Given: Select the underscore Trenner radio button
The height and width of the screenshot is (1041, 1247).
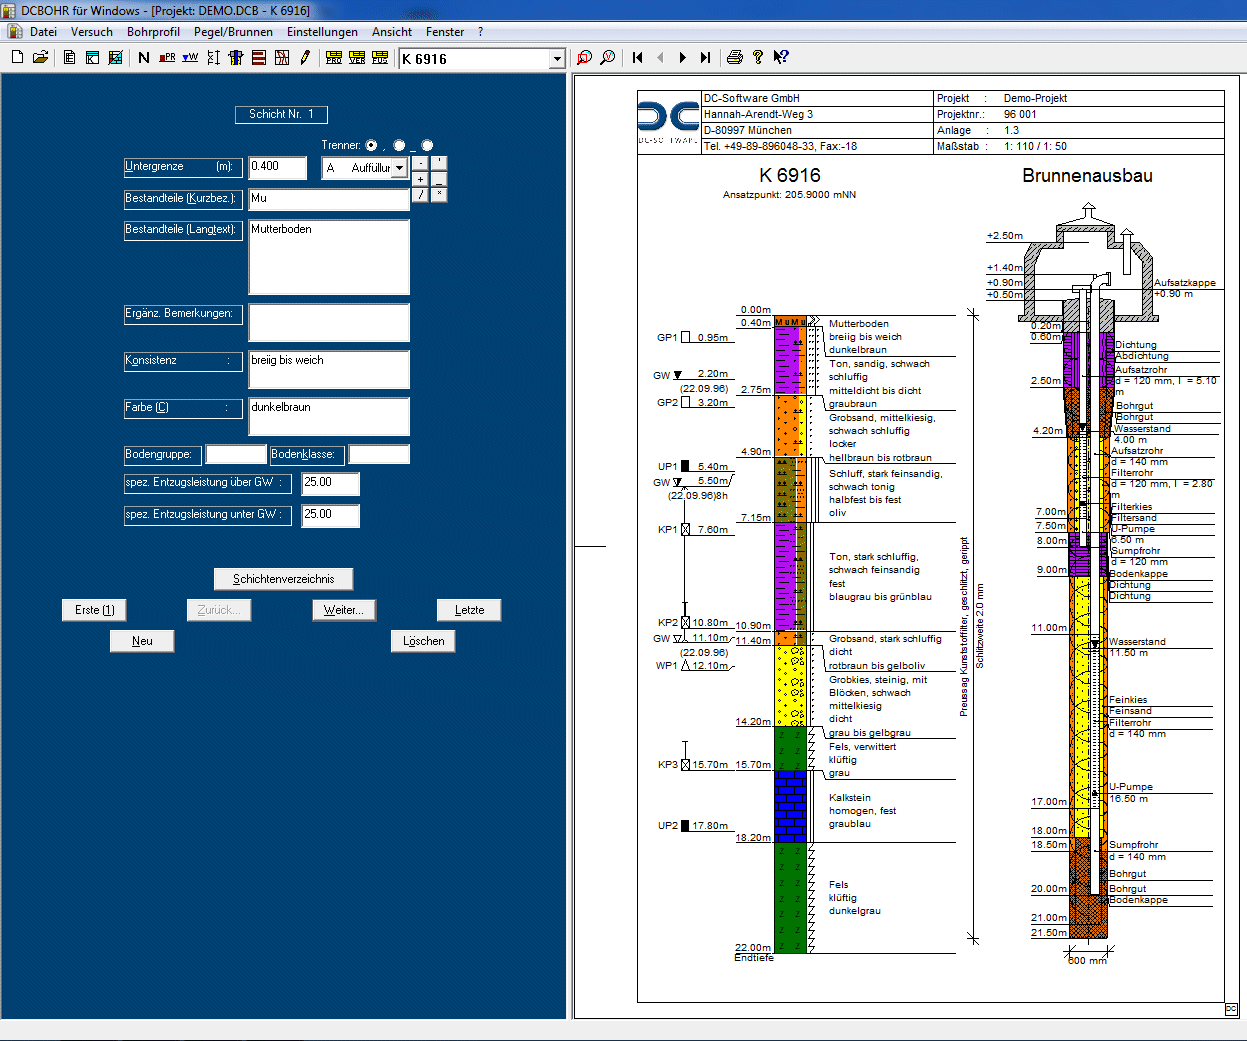Looking at the screenshot, I should pos(399,146).
